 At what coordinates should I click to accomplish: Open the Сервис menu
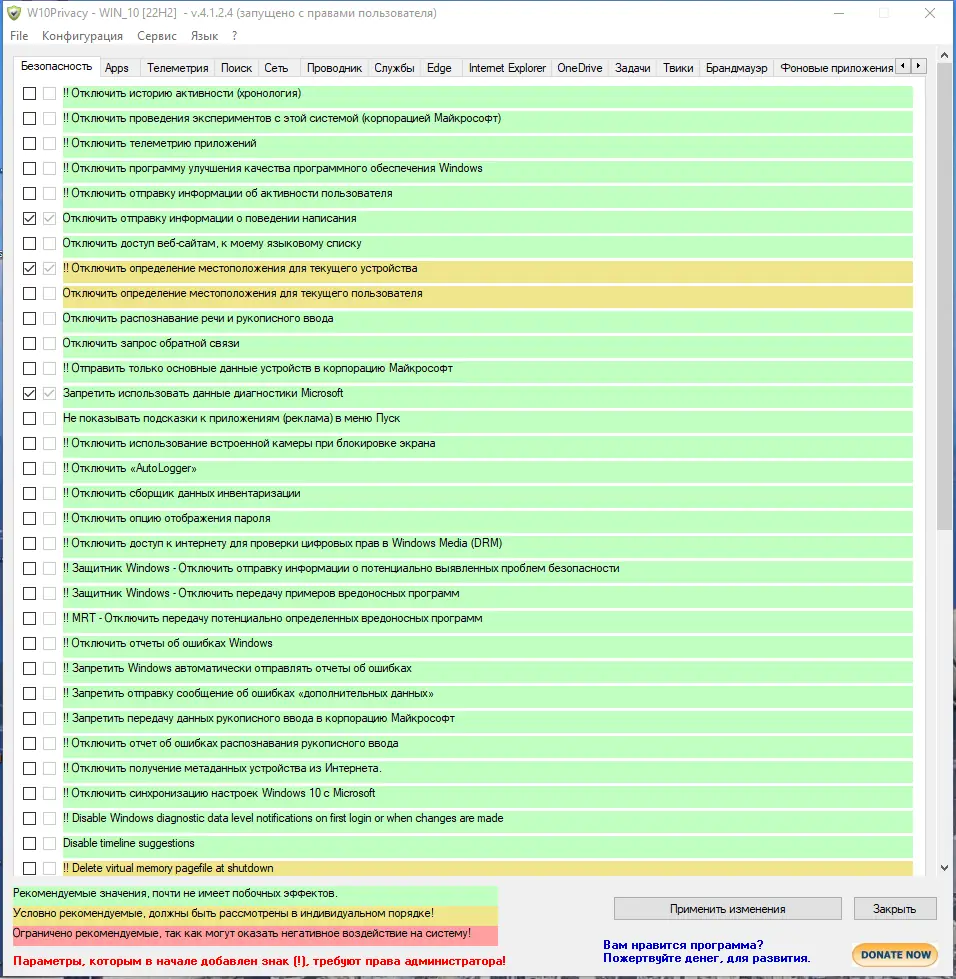click(x=157, y=36)
